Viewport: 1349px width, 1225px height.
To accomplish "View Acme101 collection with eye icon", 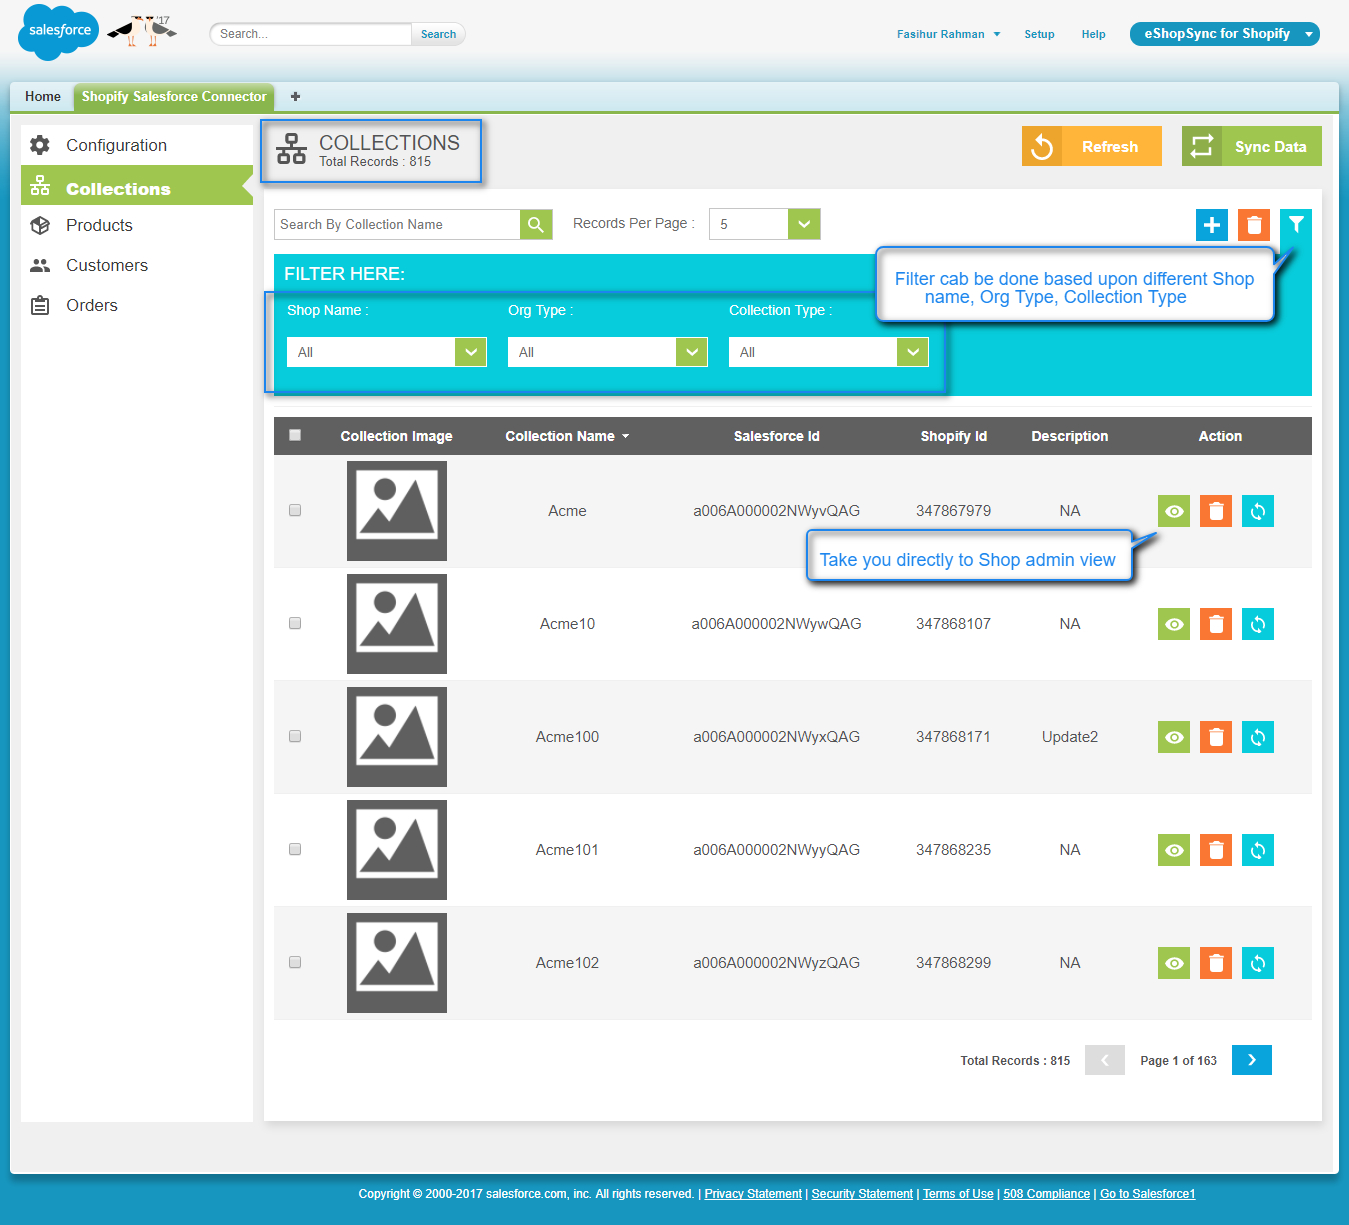I will pyautogui.click(x=1174, y=850).
